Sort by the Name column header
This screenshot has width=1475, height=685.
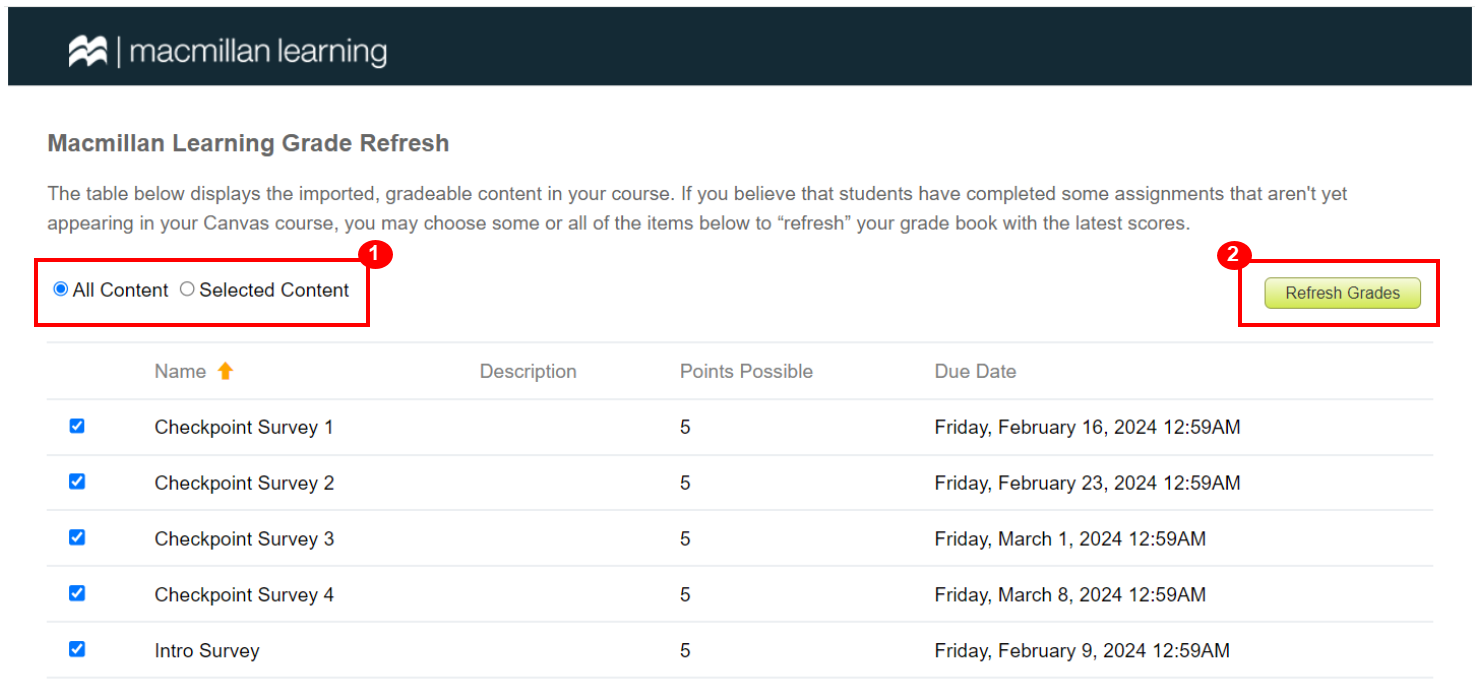coord(180,371)
